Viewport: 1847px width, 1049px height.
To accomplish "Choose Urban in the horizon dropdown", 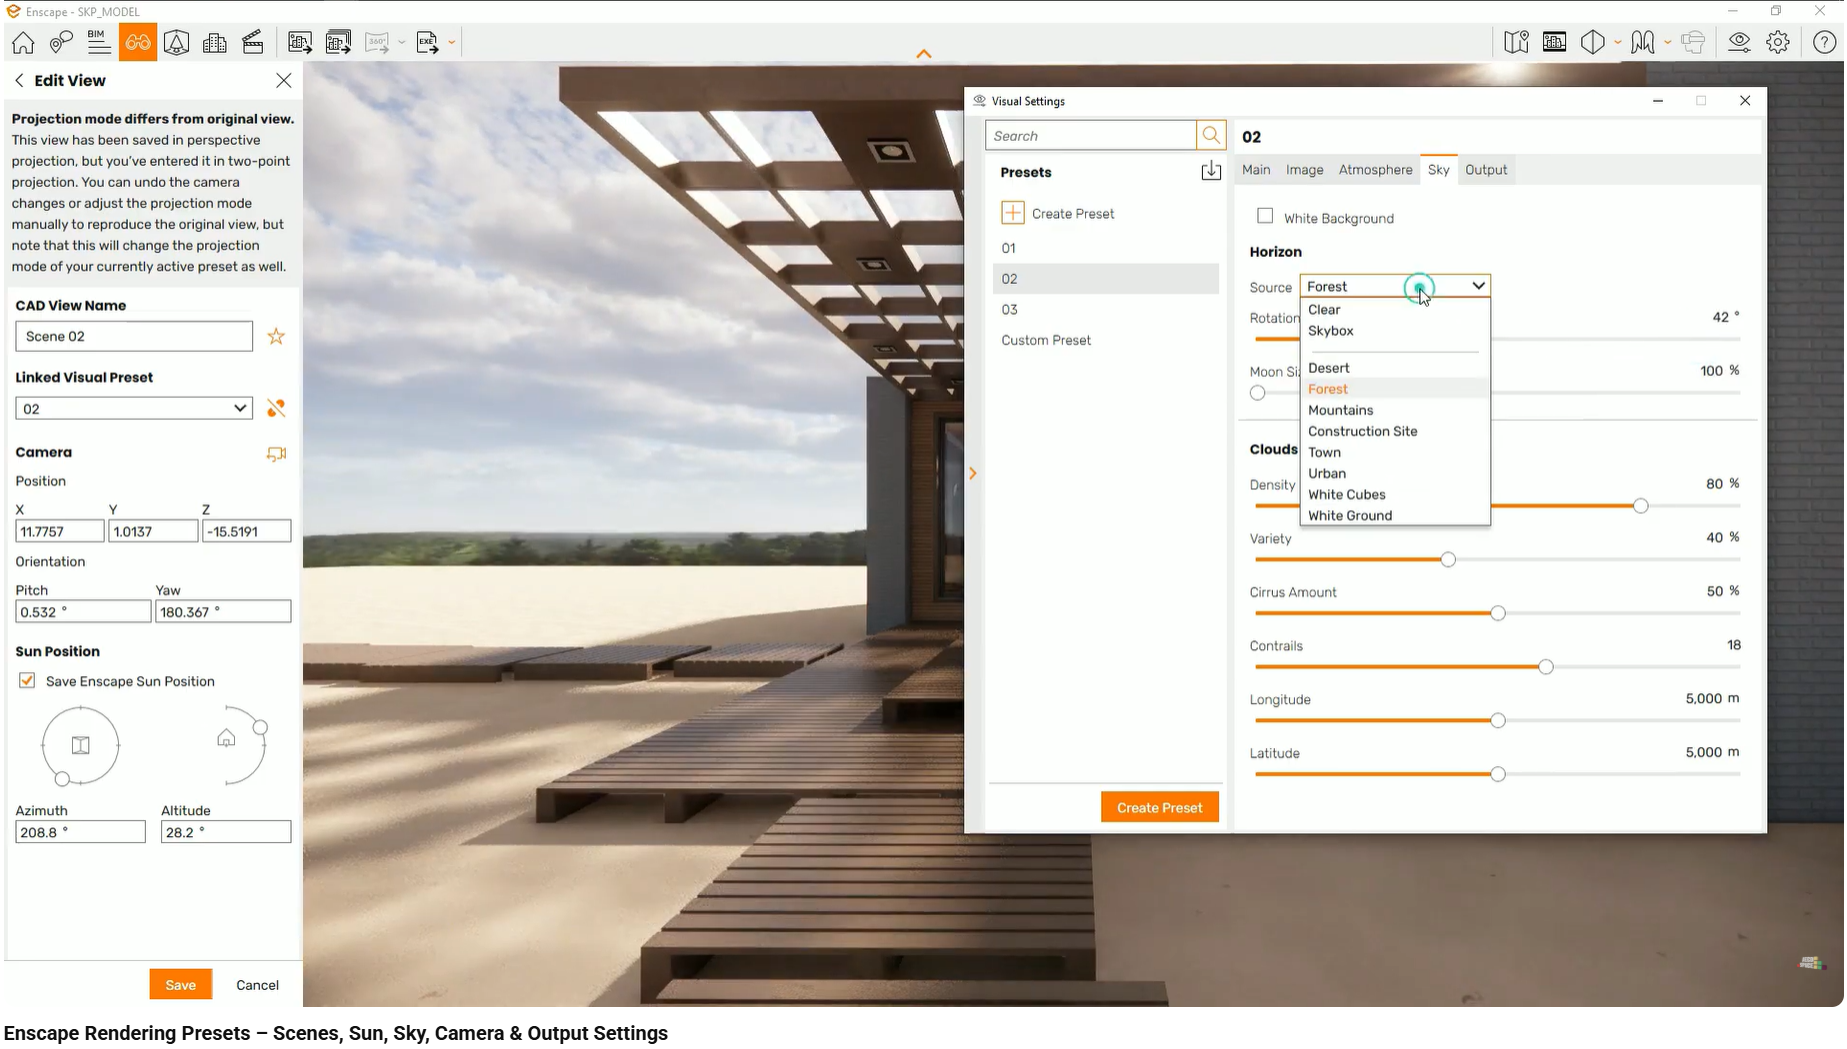I will pyautogui.click(x=1327, y=474).
